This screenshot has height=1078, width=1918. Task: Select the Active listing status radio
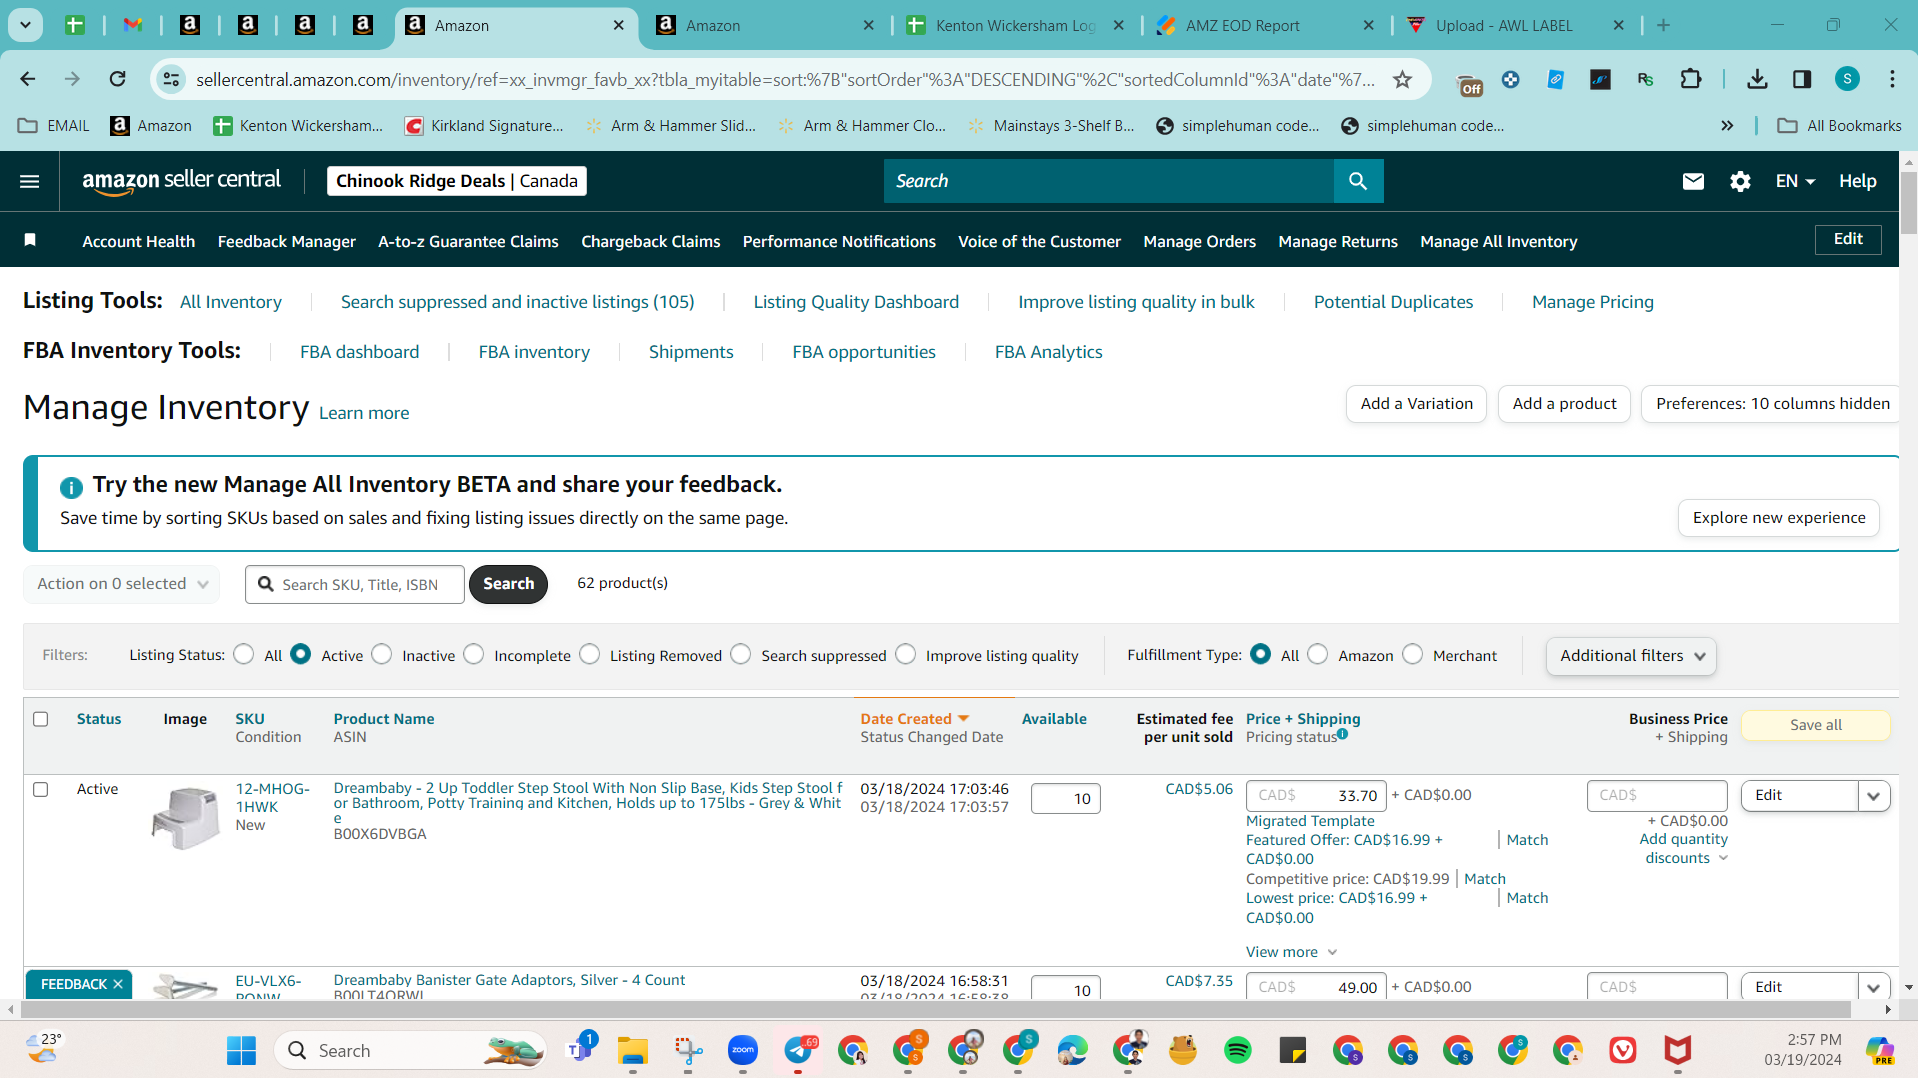(x=300, y=654)
